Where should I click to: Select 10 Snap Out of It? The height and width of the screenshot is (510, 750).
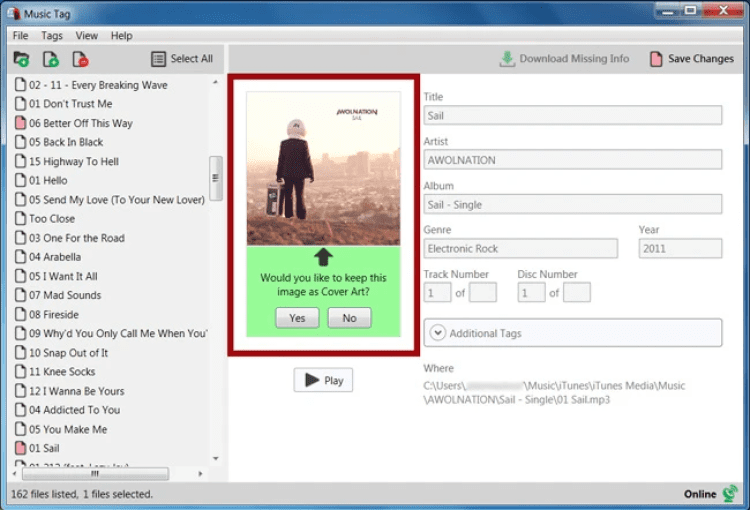click(x=68, y=352)
